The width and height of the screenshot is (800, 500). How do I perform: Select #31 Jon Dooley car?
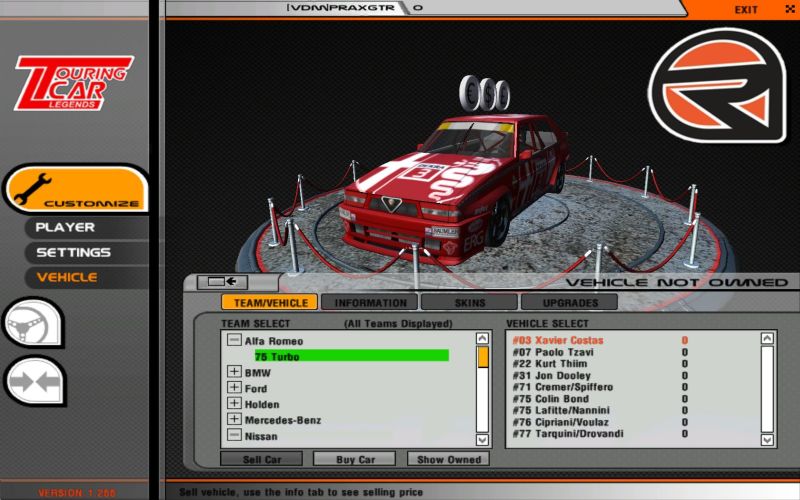pyautogui.click(x=601, y=376)
